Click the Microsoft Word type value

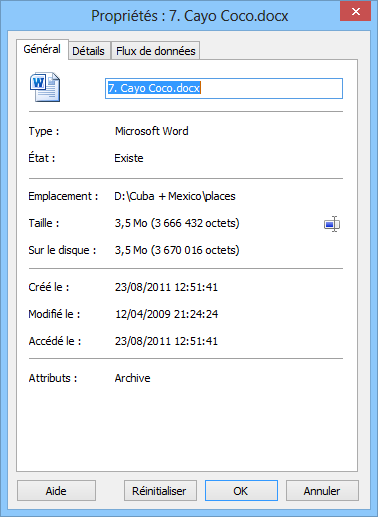coord(152,131)
